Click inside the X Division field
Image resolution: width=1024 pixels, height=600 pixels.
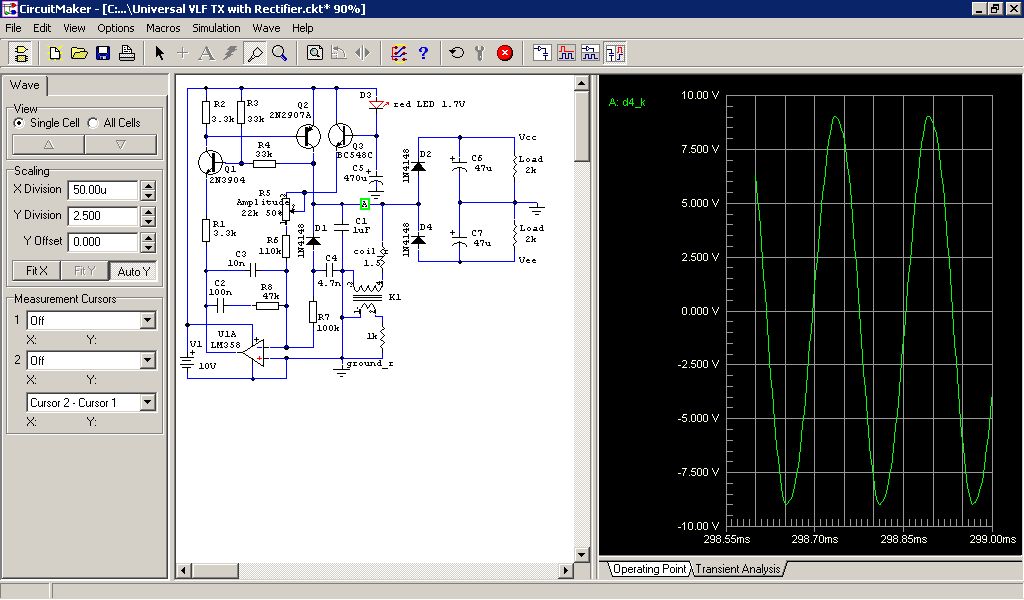102,190
